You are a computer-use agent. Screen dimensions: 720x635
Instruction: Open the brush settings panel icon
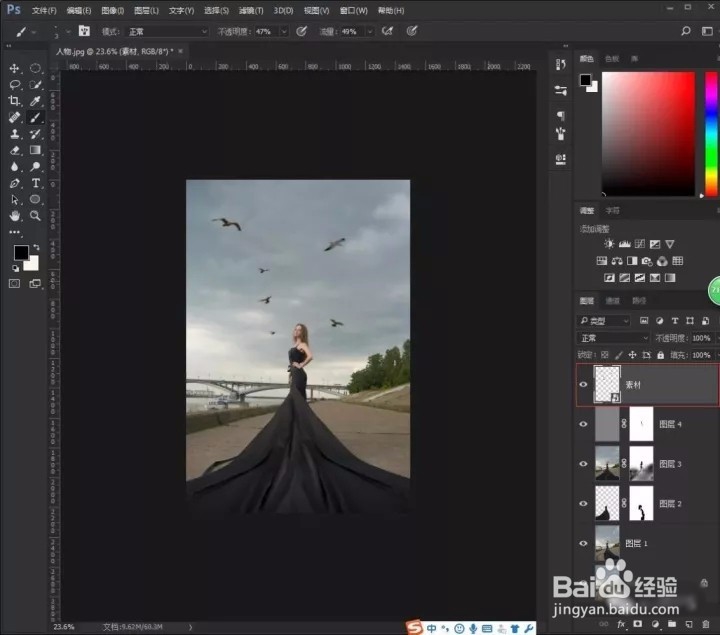(x=84, y=31)
